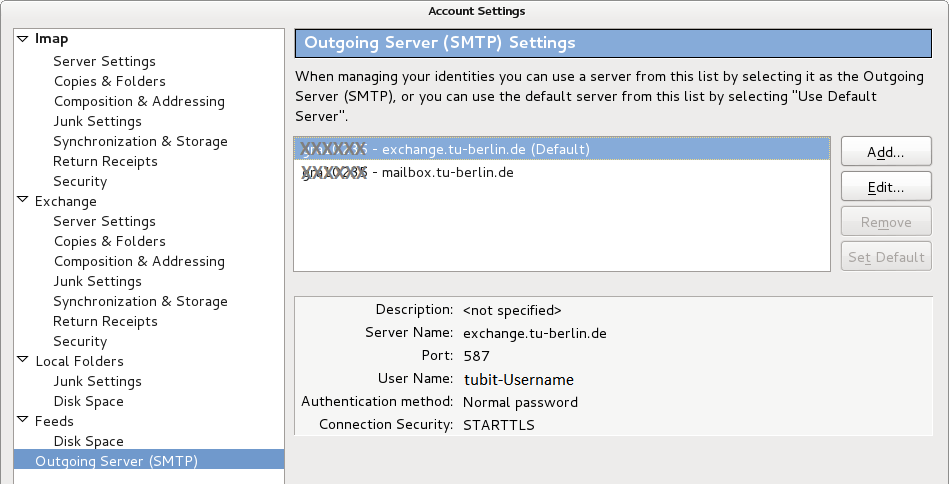Image resolution: width=949 pixels, height=484 pixels.
Task: Open Server Settings under Imap
Action: click(x=104, y=61)
